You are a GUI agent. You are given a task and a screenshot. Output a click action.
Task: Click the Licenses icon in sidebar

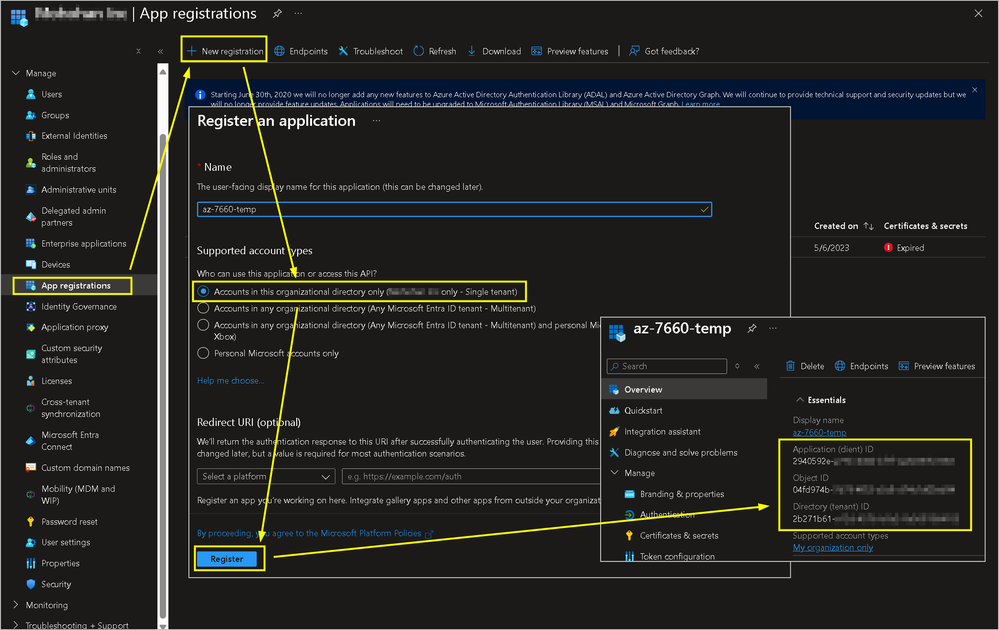tap(31, 381)
